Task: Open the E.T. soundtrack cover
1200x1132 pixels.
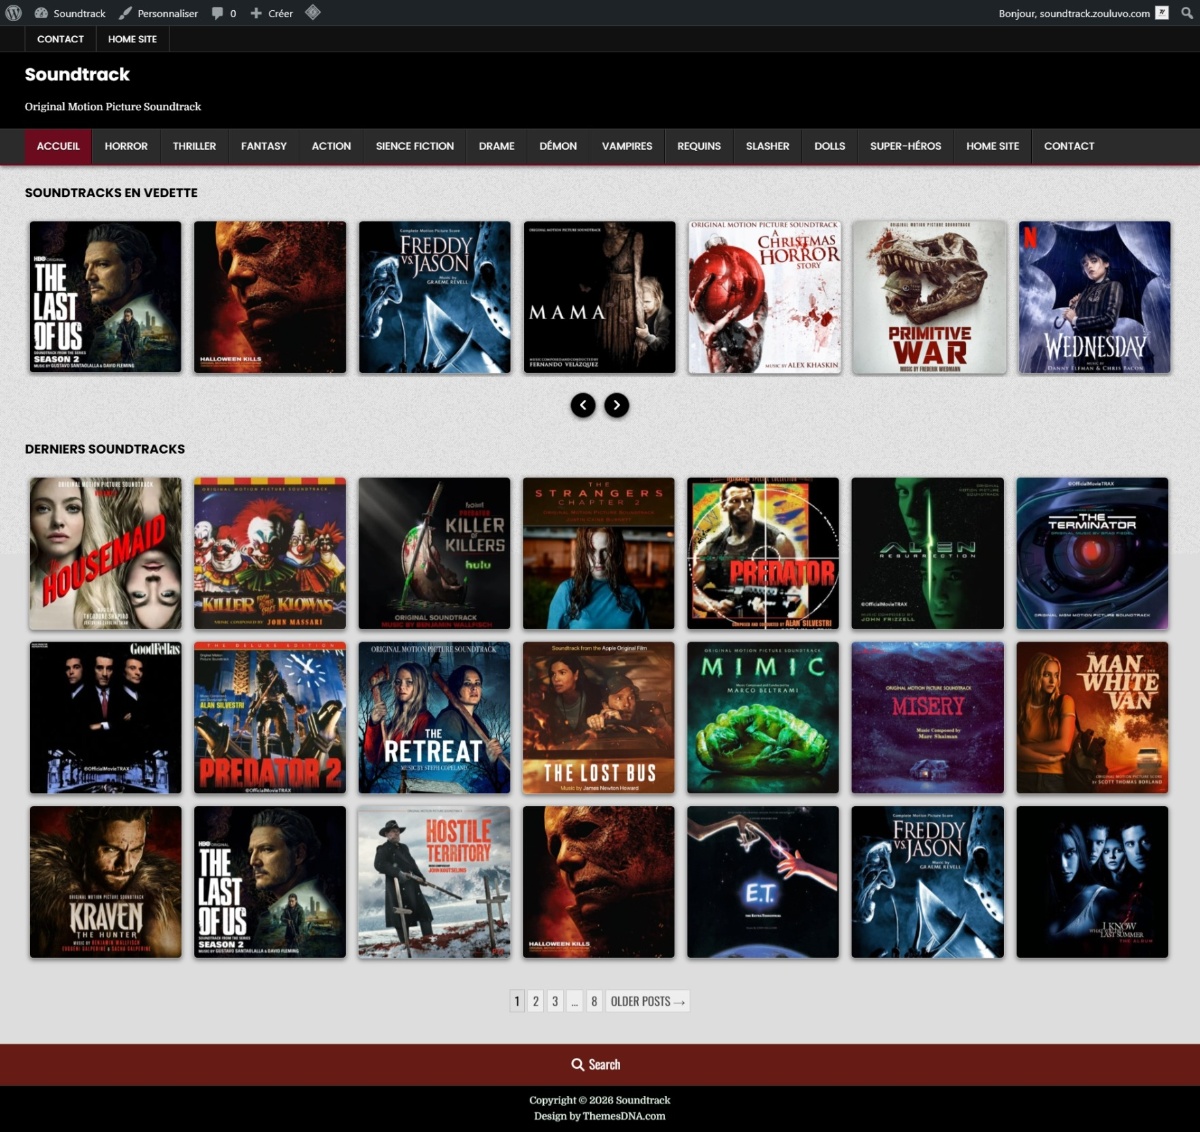Action: tap(763, 882)
